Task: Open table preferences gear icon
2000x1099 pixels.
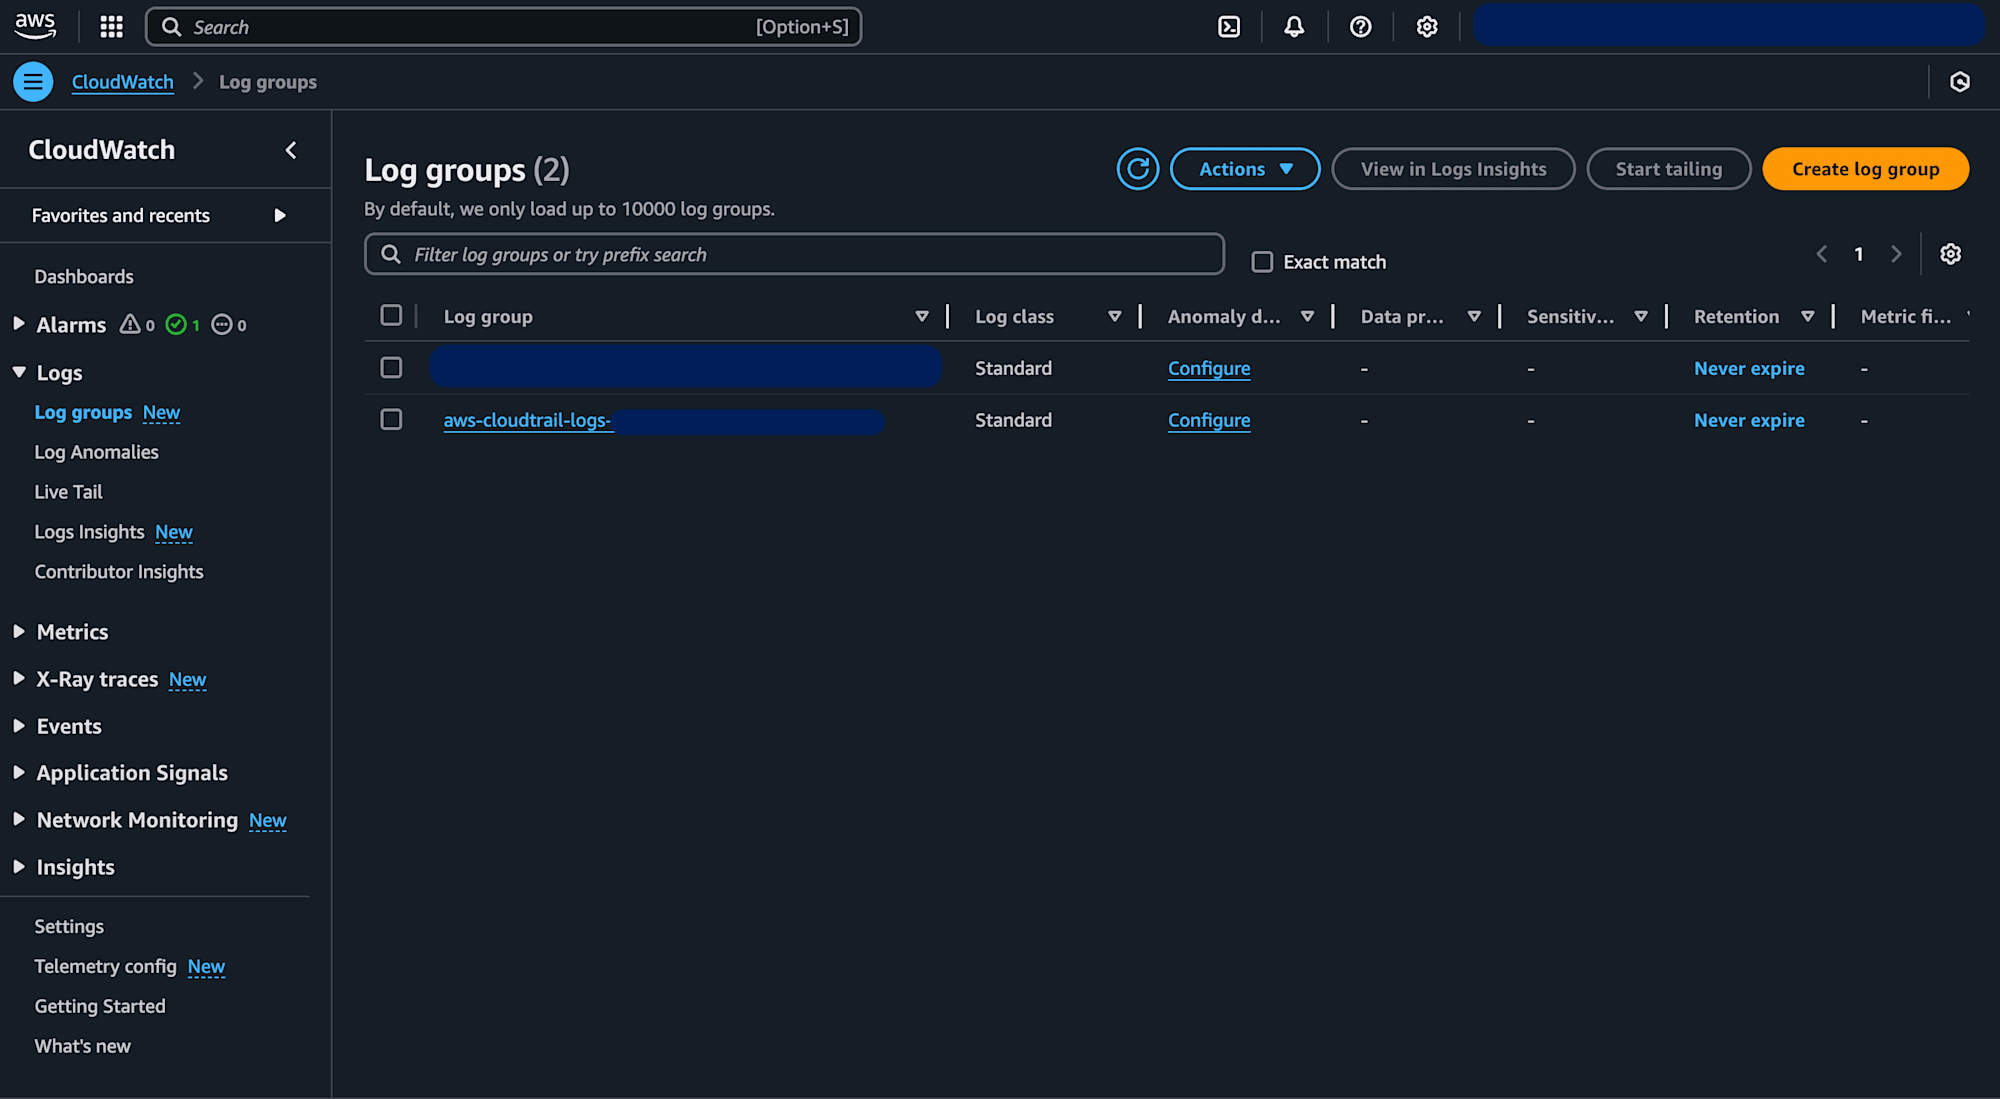Action: [x=1950, y=254]
